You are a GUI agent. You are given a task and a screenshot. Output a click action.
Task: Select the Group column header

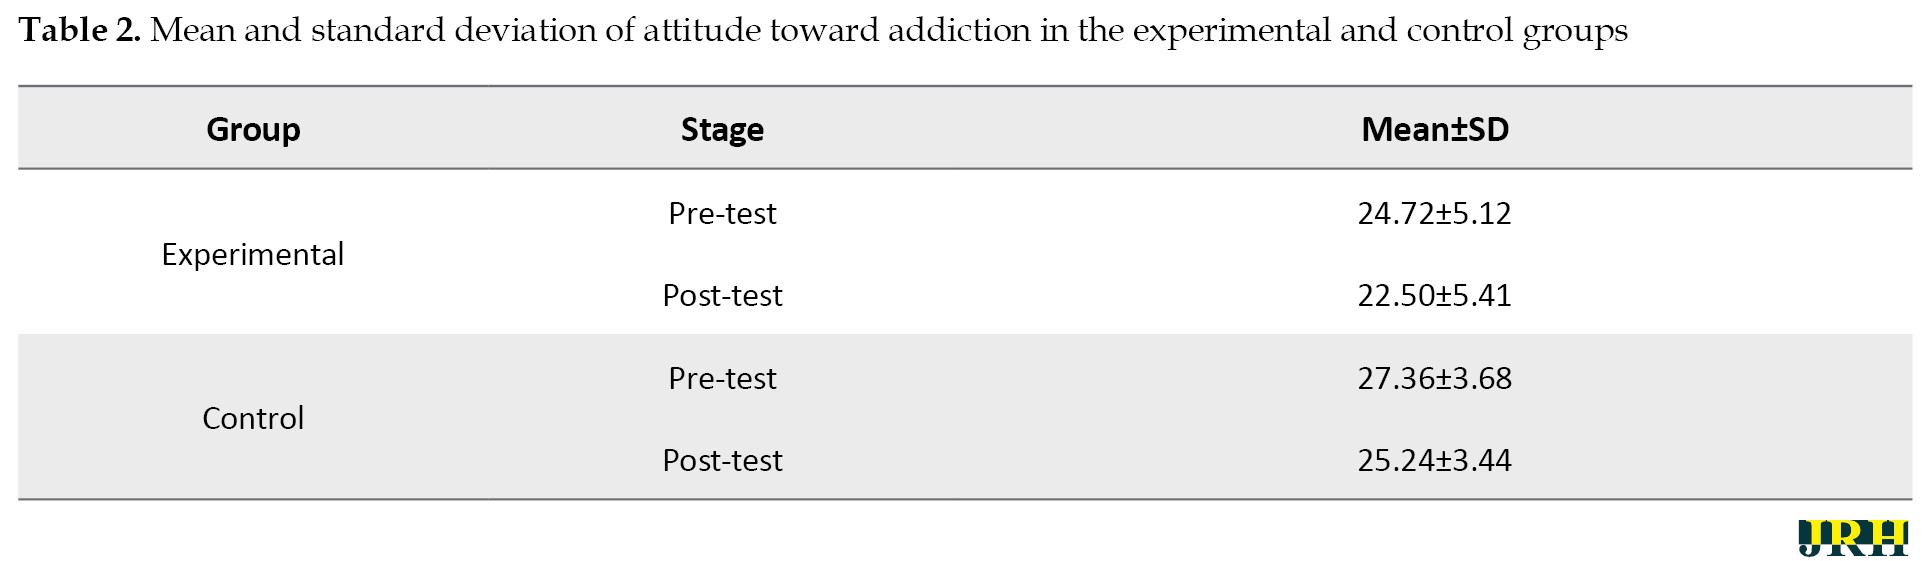coord(253,130)
